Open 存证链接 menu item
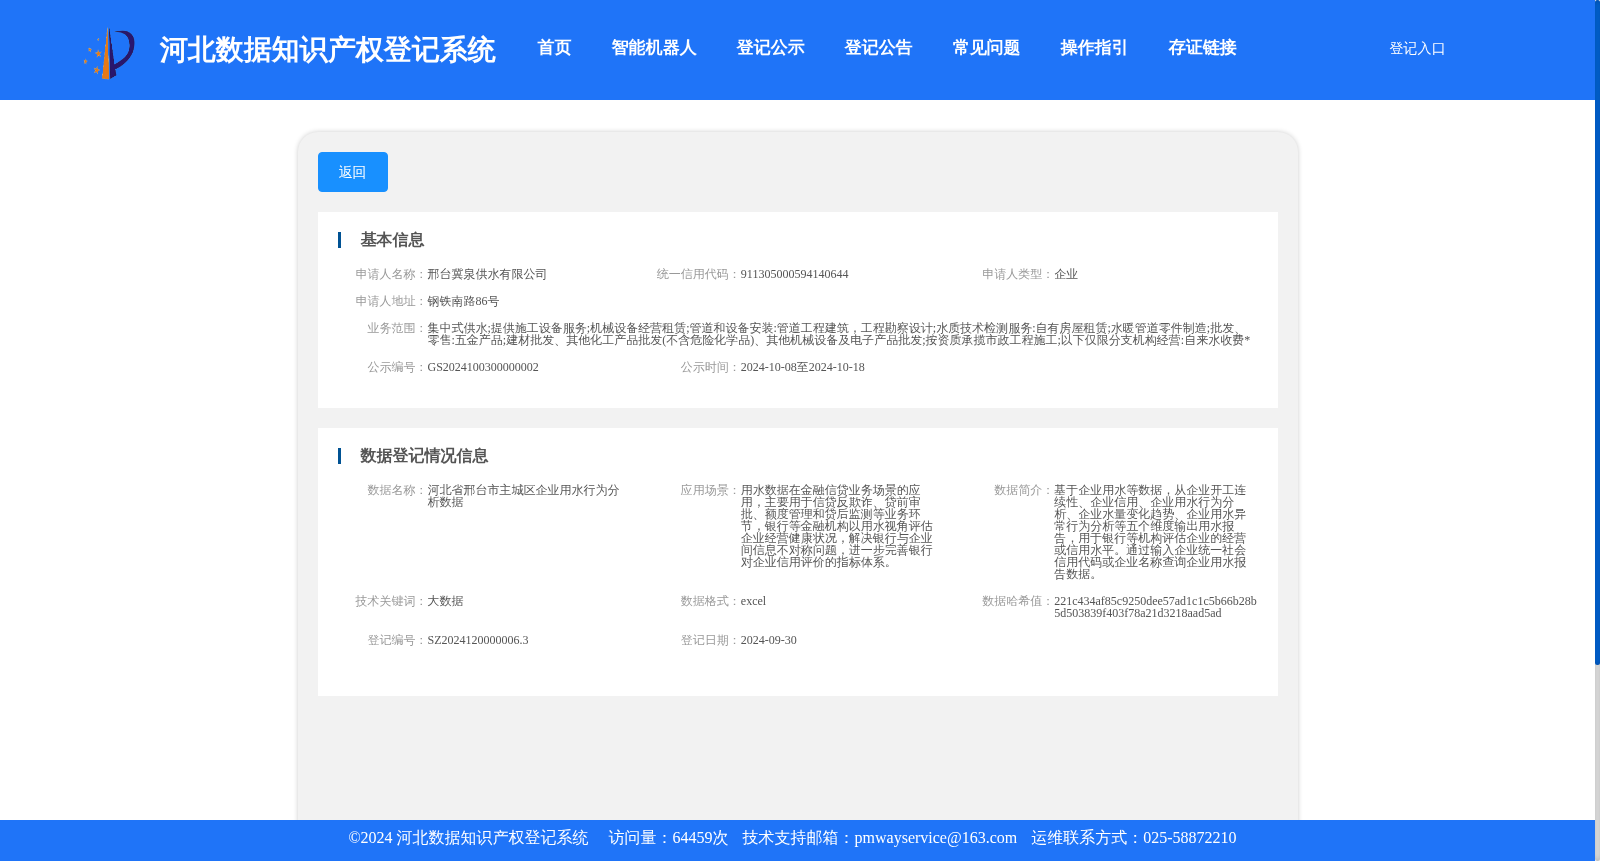This screenshot has width=1600, height=861. 1202,48
